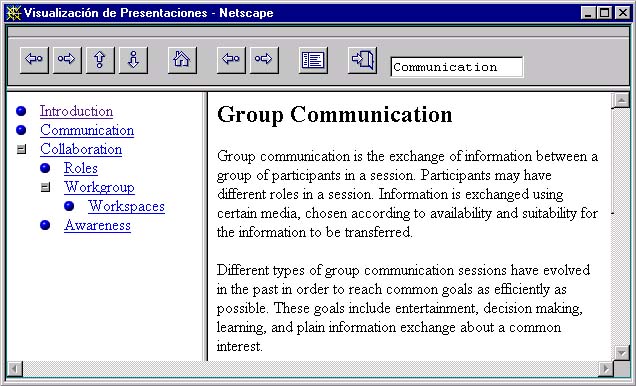Click the Group Communication heading

click(x=335, y=114)
